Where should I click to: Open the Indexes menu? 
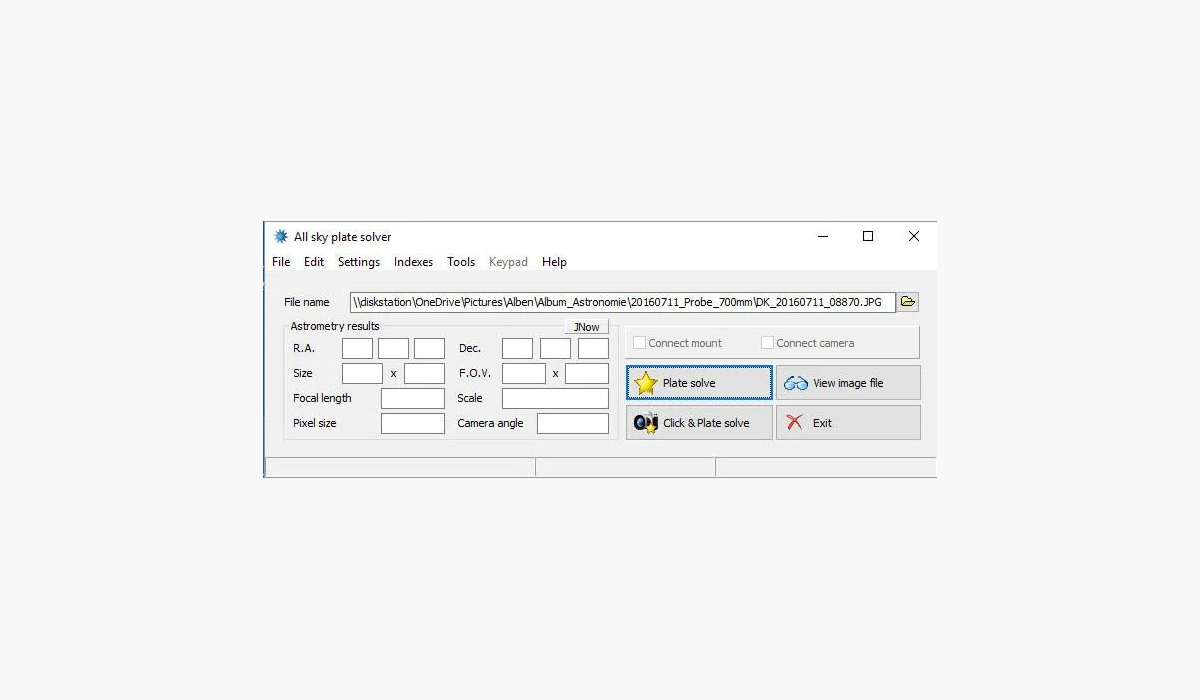coord(414,262)
